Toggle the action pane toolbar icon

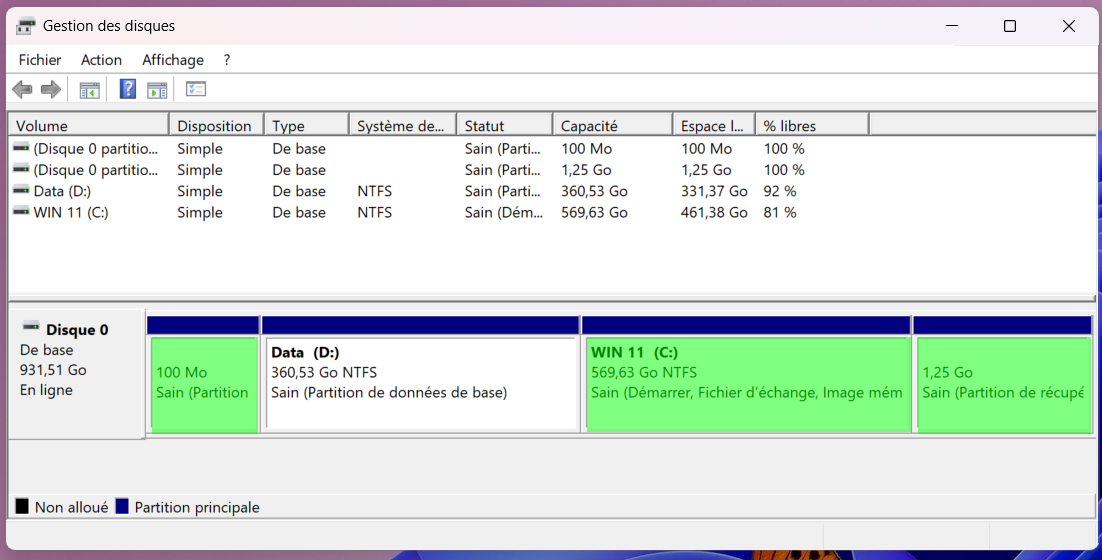click(157, 90)
